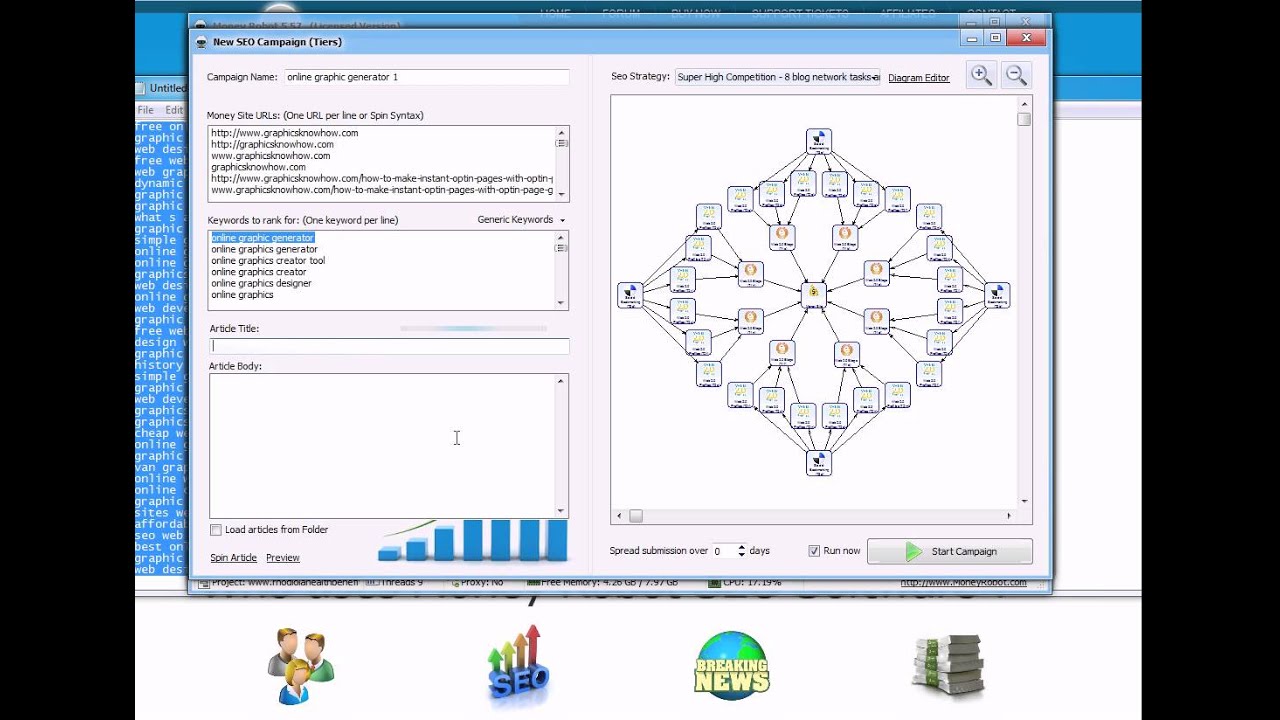Click the stack of money icon

coord(947,664)
